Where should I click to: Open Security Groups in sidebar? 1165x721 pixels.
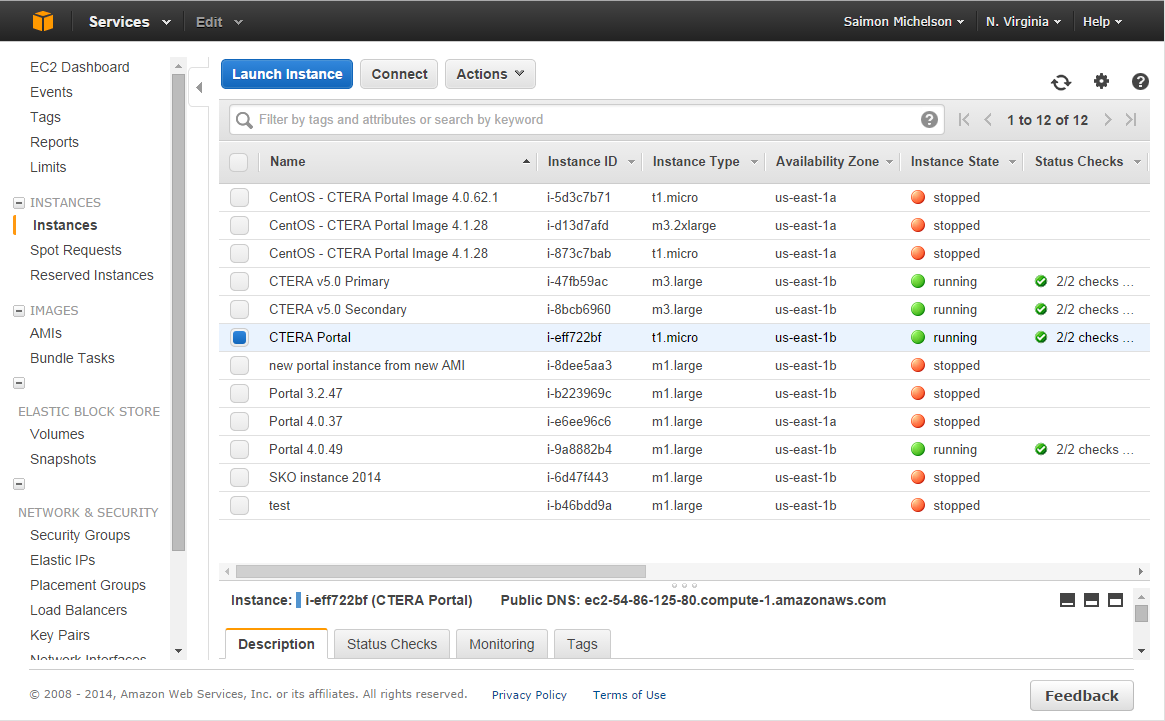[x=79, y=535]
